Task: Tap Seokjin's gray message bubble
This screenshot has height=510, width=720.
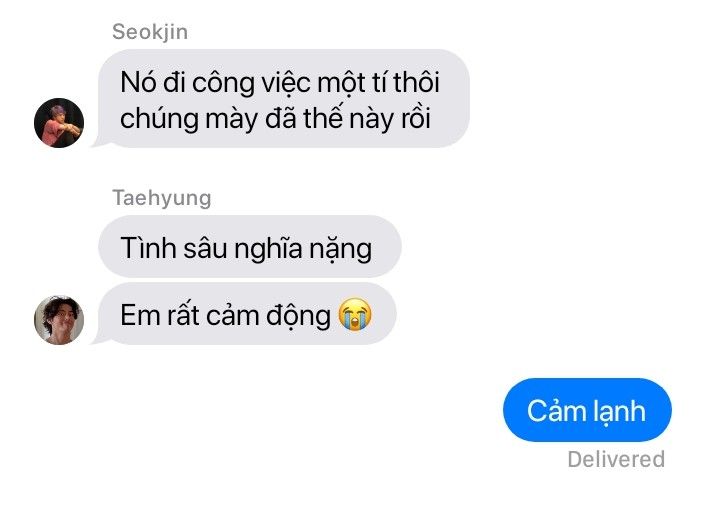Action: click(x=281, y=99)
